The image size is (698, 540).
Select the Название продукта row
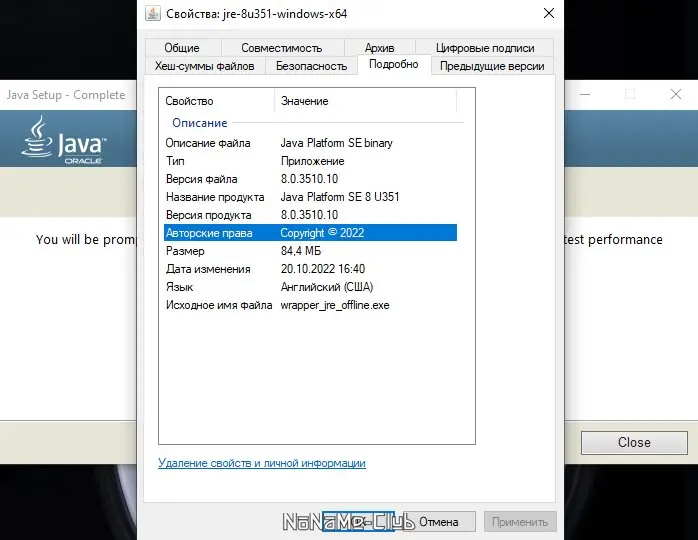310,197
